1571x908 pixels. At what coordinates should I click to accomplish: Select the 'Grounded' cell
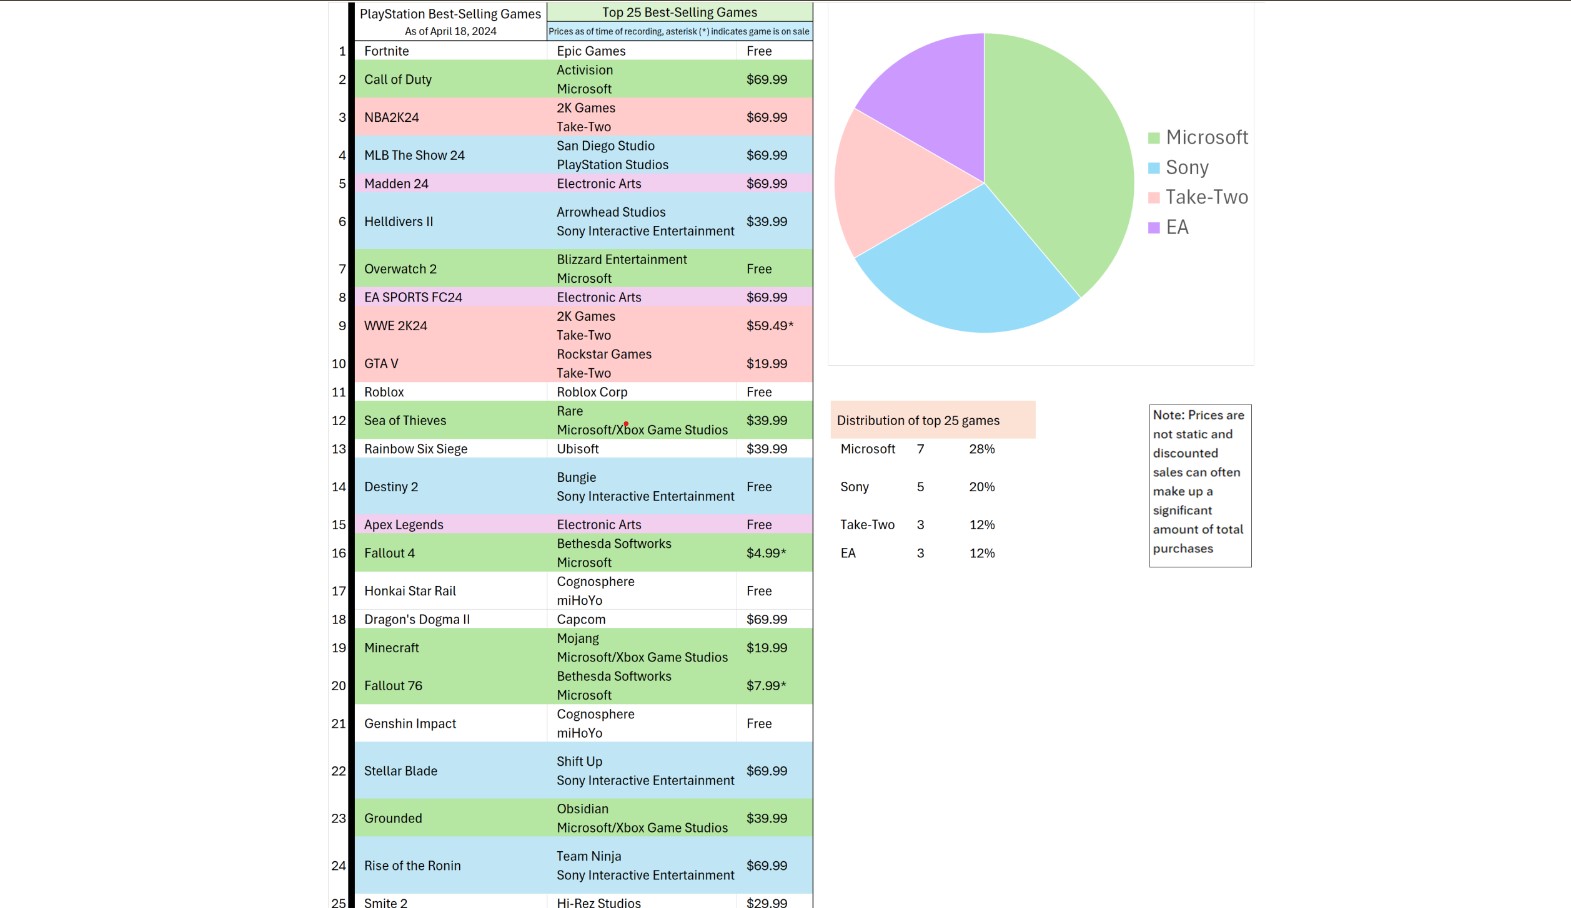click(x=450, y=818)
